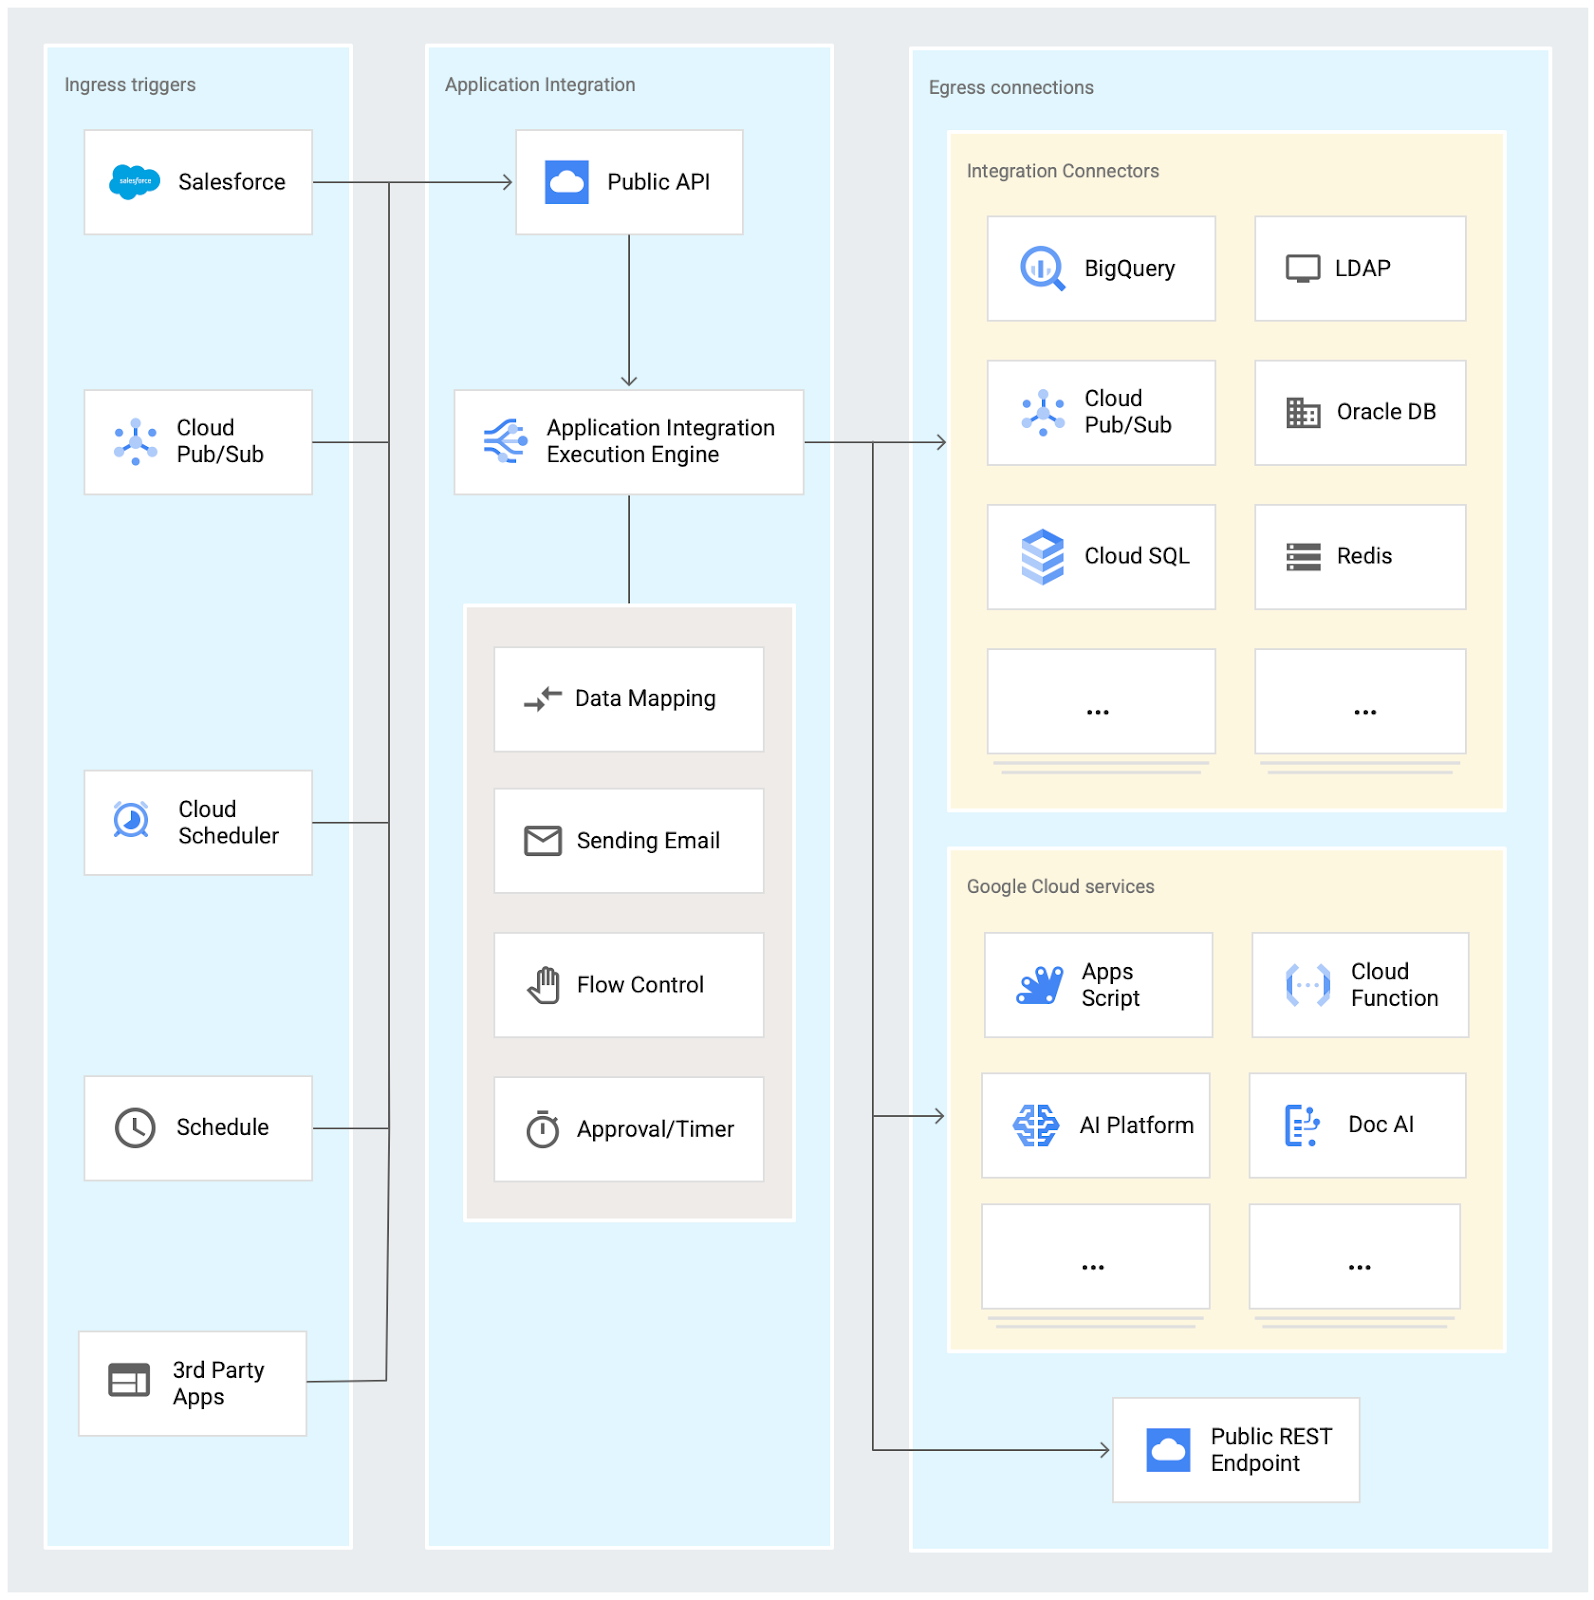Viewport: 1594px width, 1600px height.
Task: Select the AI Platform label
Action: [1137, 1126]
